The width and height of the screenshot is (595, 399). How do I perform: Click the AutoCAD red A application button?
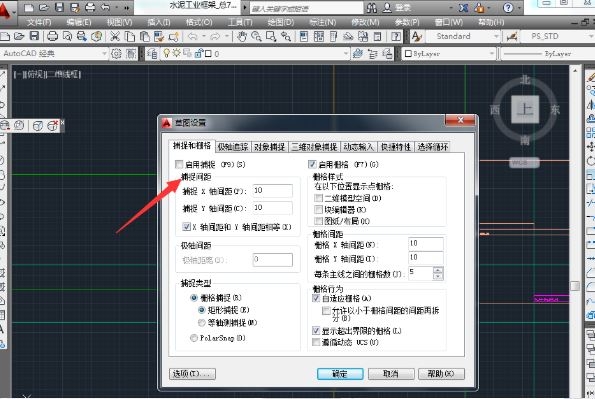point(5,11)
